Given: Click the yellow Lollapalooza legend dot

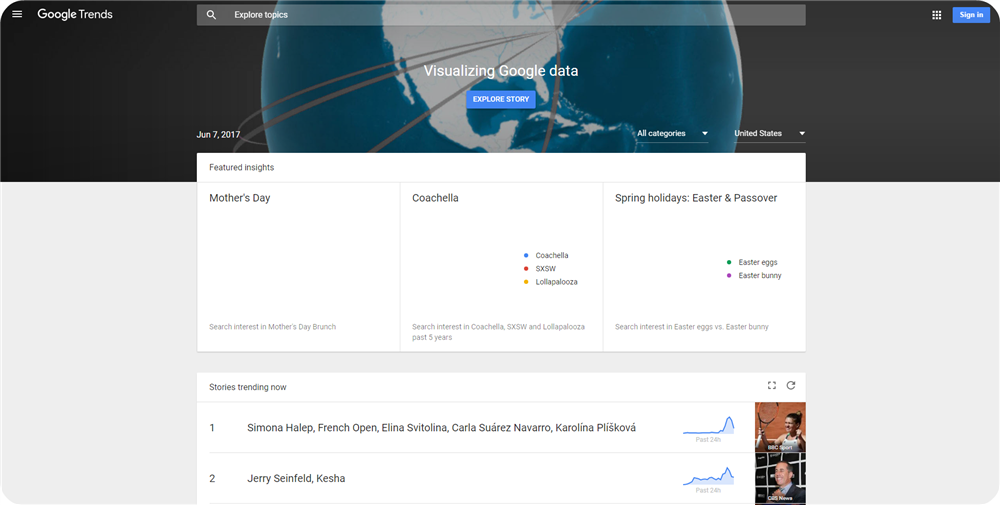Looking at the screenshot, I should tap(526, 282).
